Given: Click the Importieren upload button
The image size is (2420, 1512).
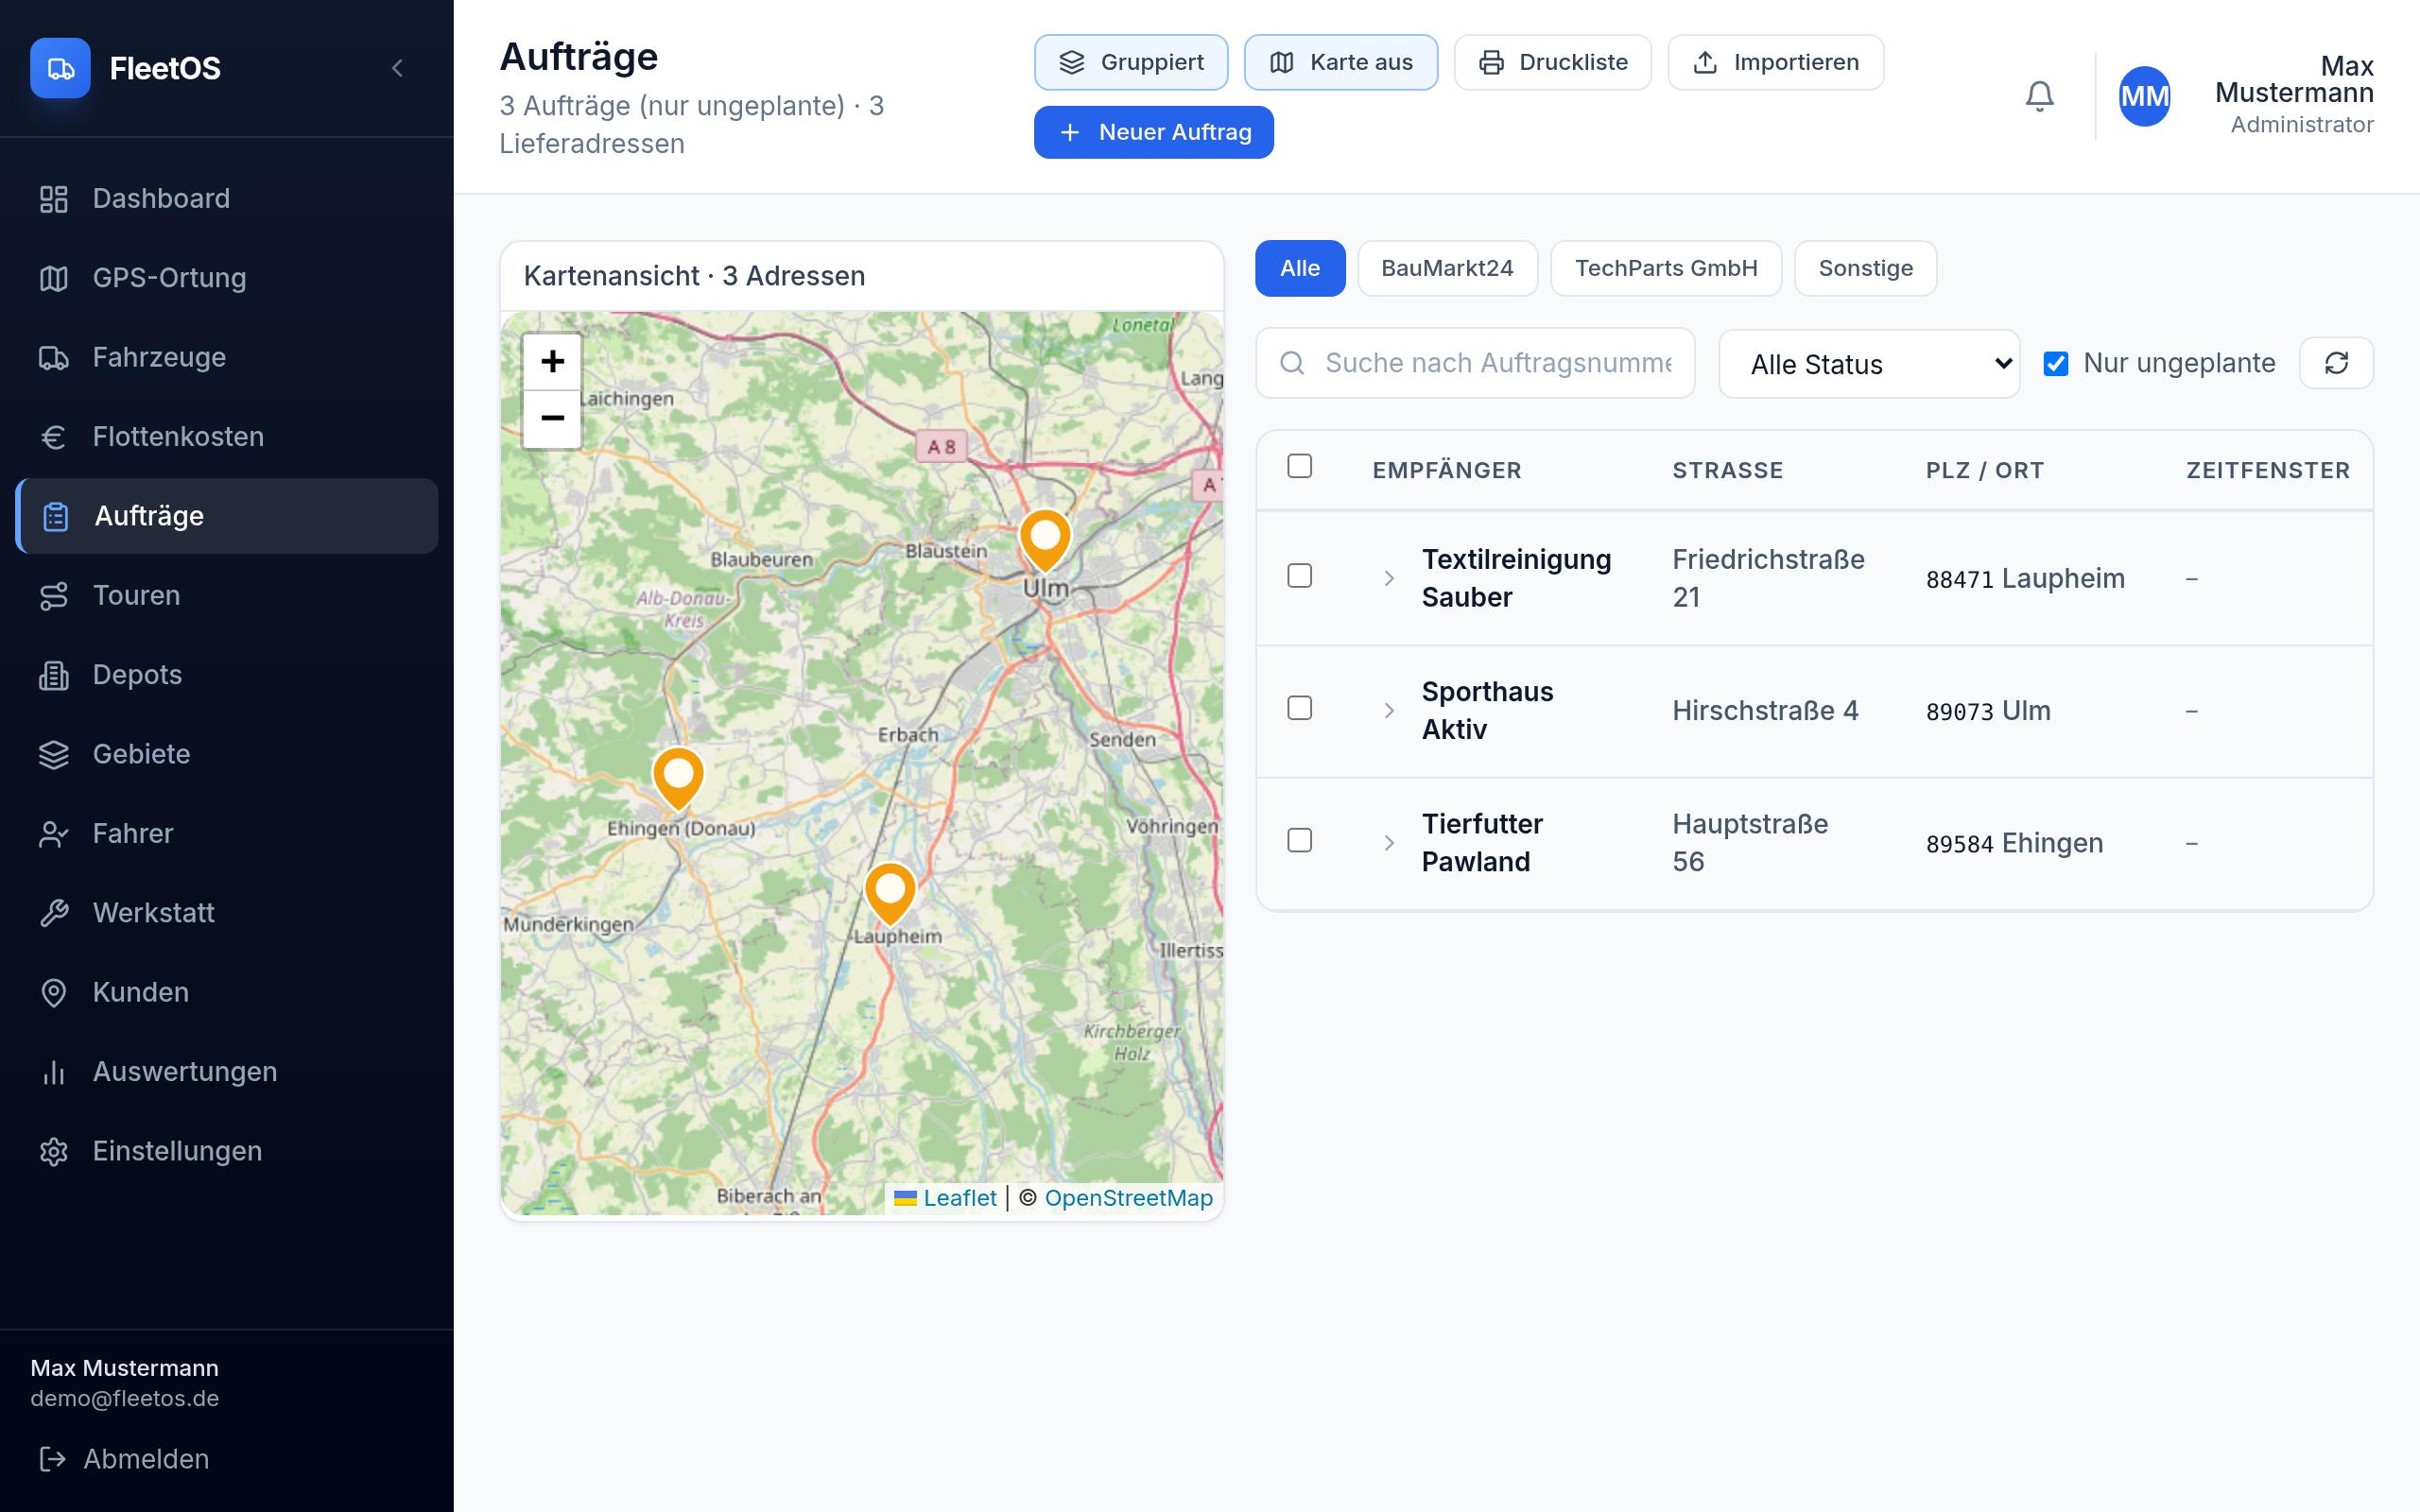Looking at the screenshot, I should [x=1776, y=62].
